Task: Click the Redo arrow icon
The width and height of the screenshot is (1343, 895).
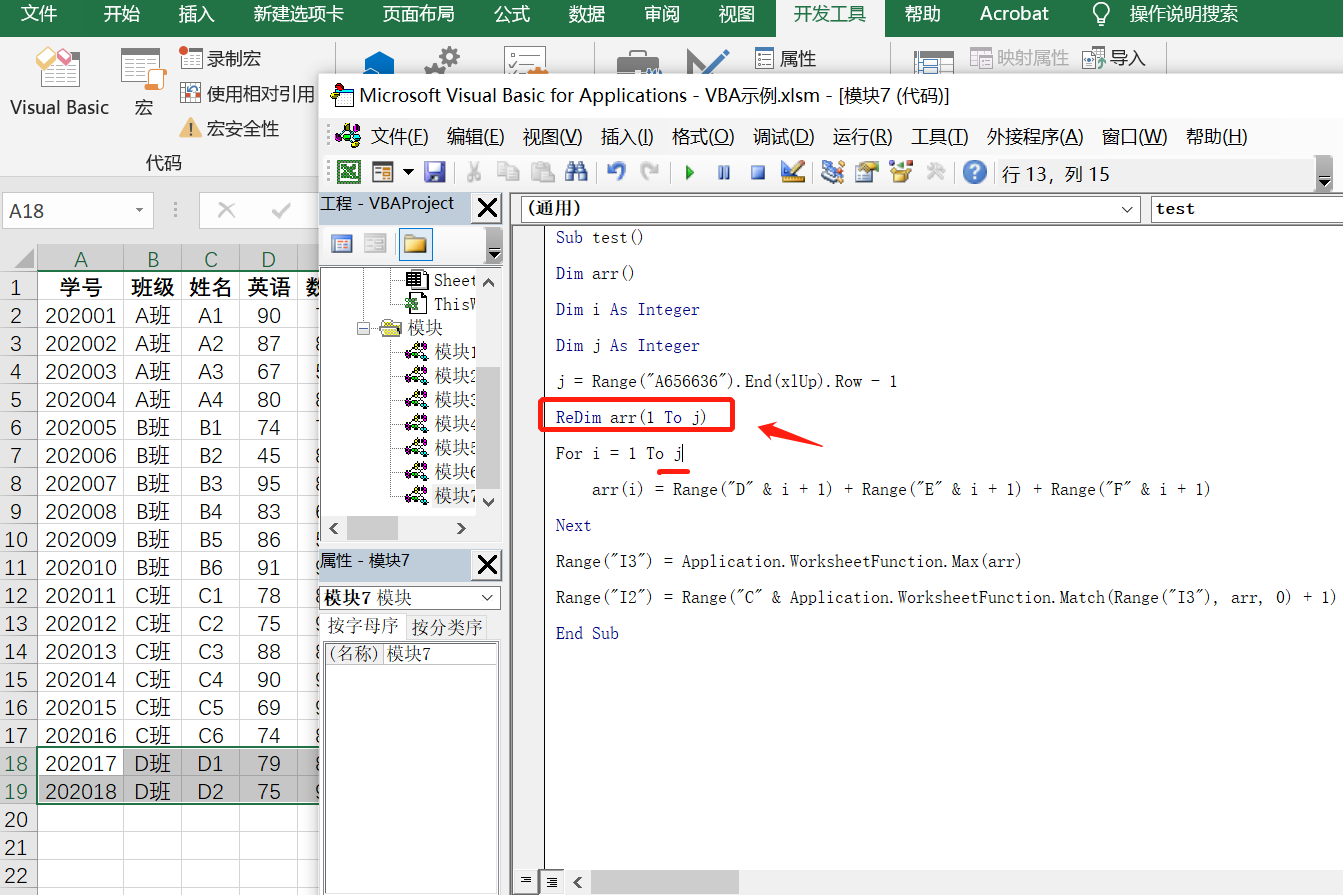Action: point(650,172)
